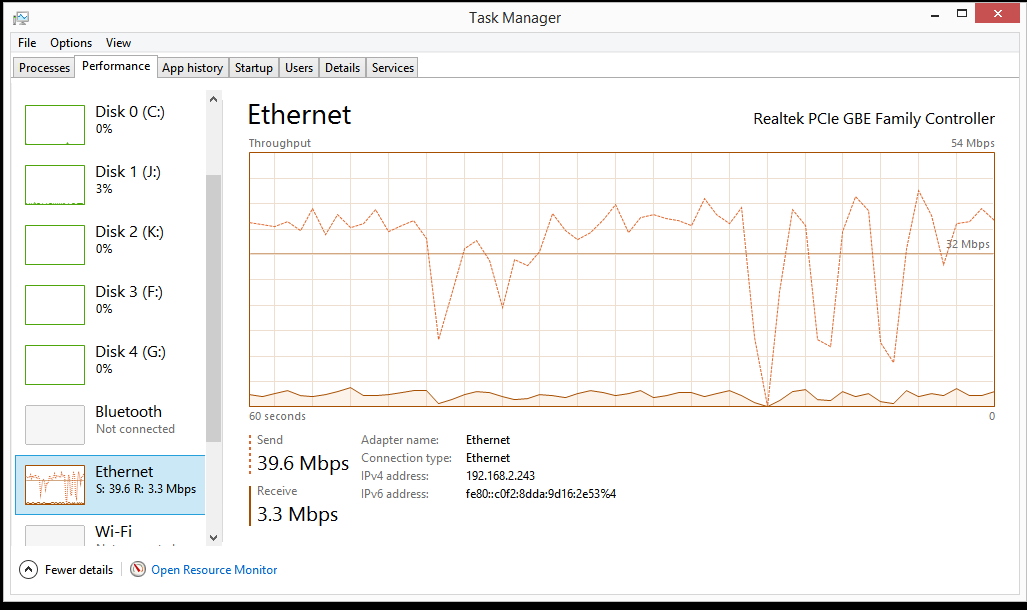Click the Resource Monitor gauge icon

138,569
